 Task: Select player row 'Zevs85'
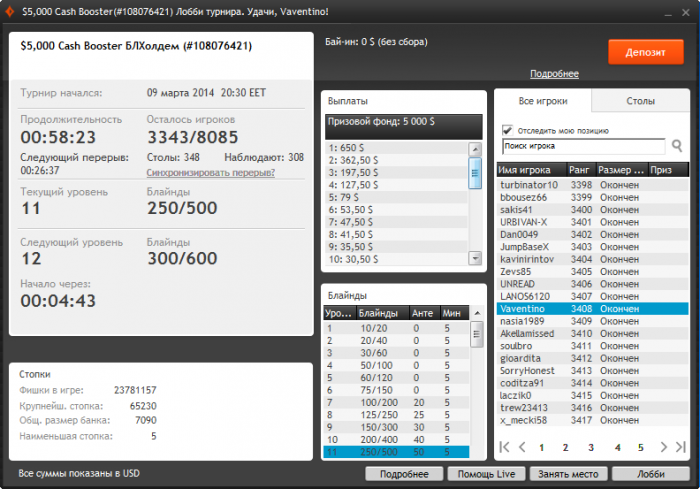592,272
